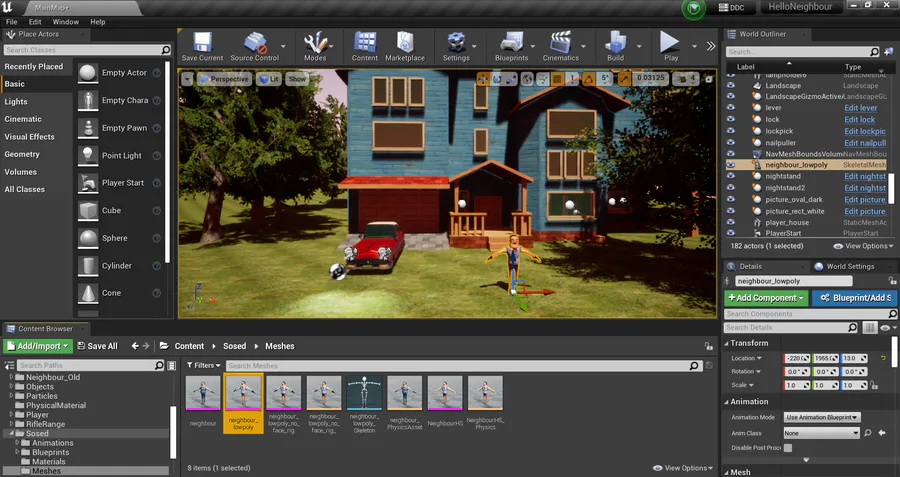
Task: Open the Window menu
Action: coord(65,22)
